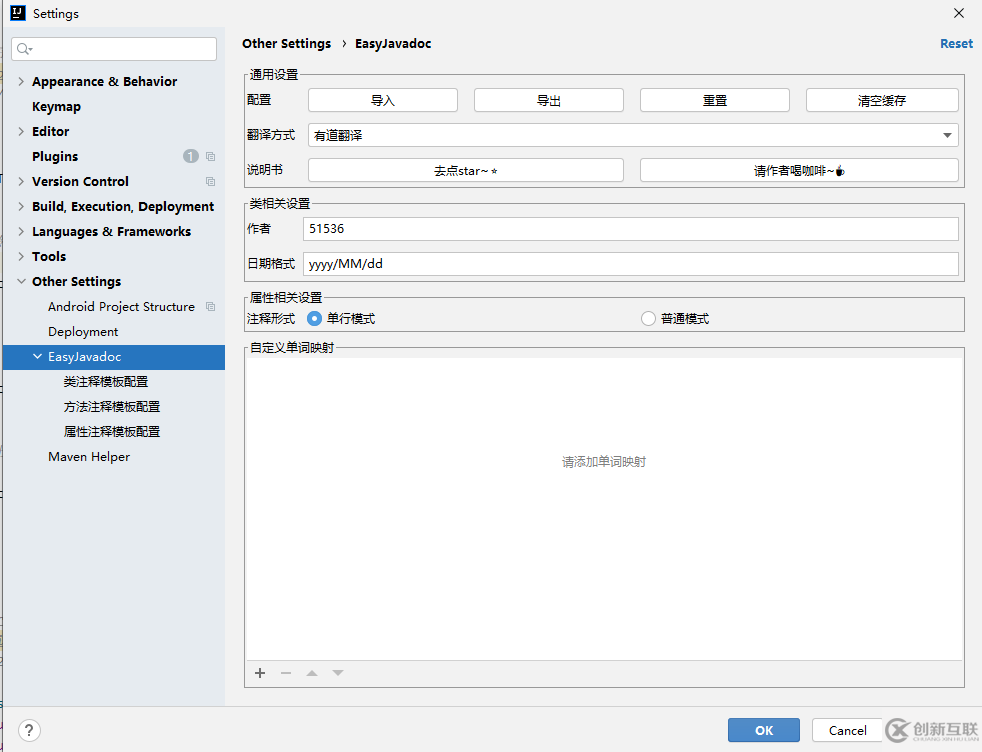The width and height of the screenshot is (982, 752).
Task: Click the 导出 export button
Action: [x=549, y=100]
